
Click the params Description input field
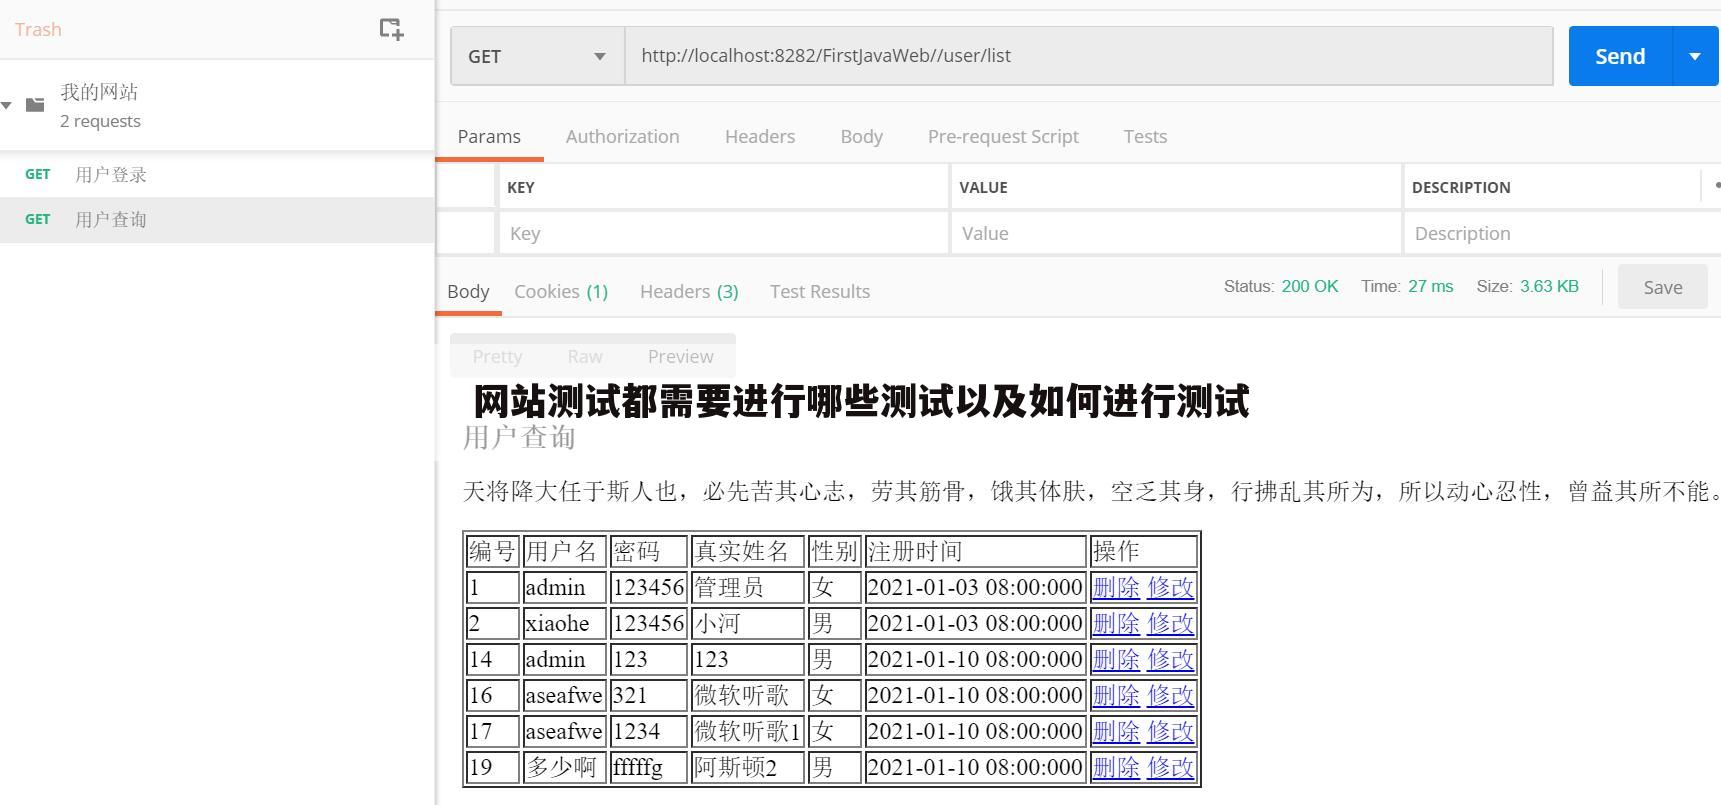(x=1562, y=233)
